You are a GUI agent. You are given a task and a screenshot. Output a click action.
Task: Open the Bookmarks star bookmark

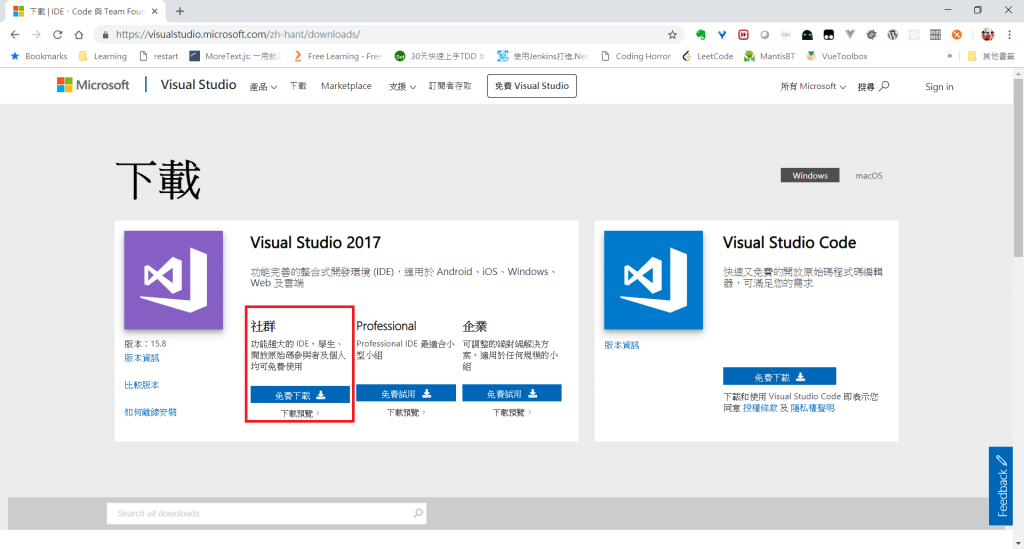point(39,56)
